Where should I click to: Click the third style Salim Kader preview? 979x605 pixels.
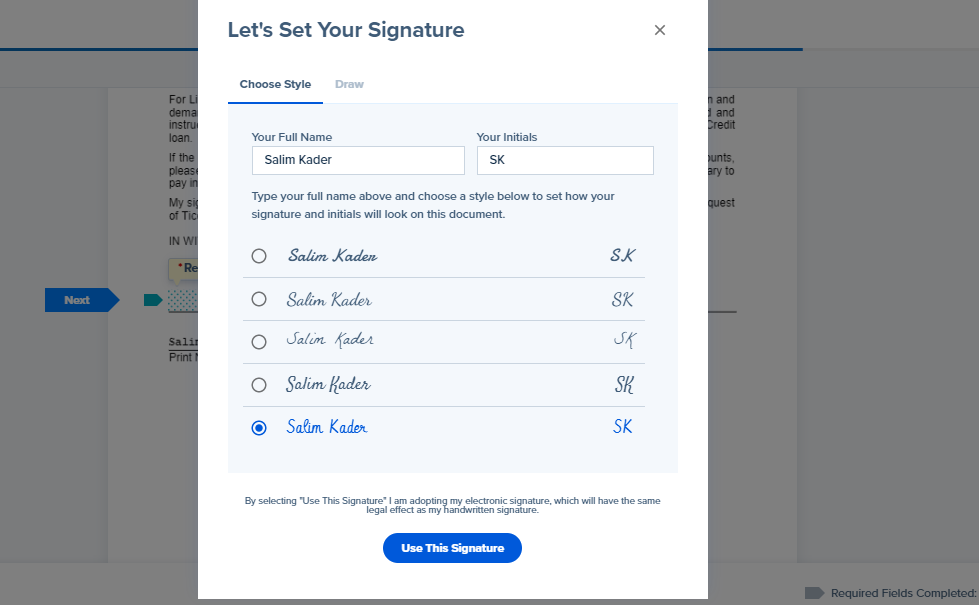(330, 340)
